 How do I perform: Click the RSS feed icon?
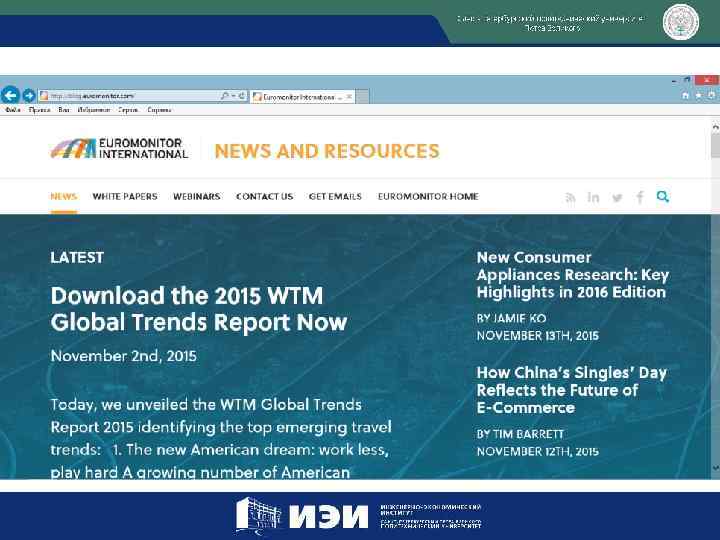tap(570, 197)
